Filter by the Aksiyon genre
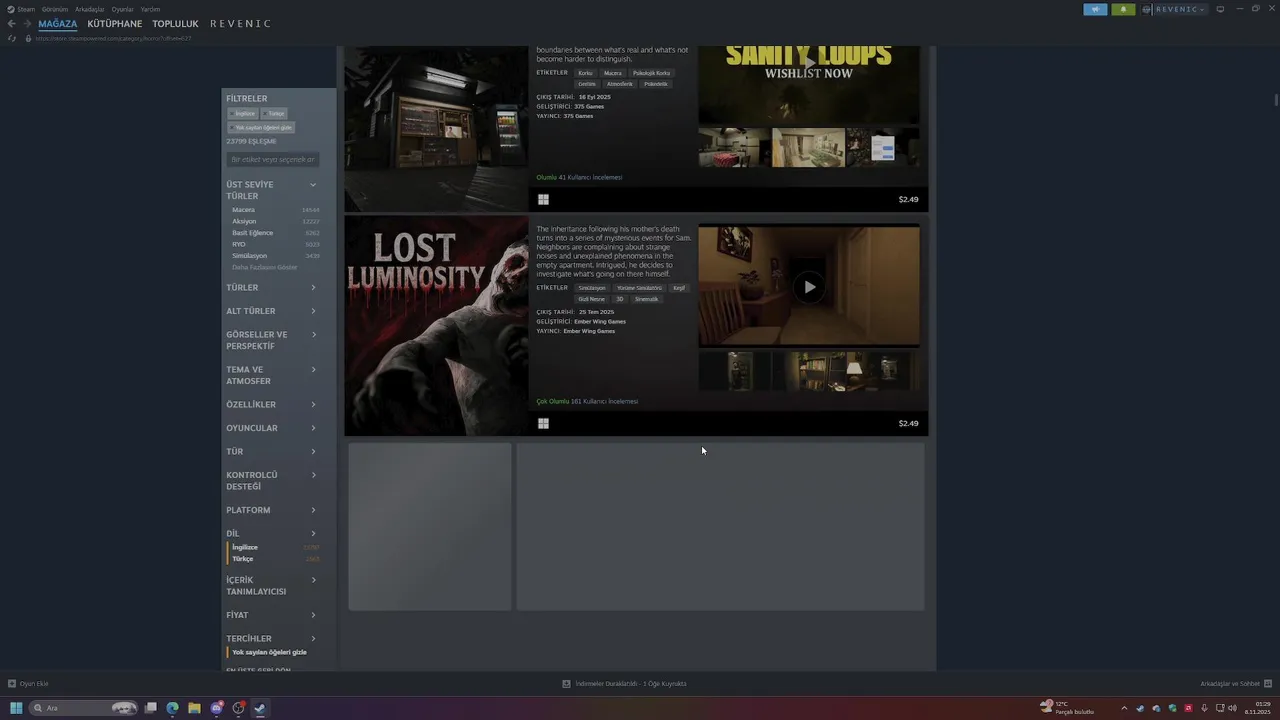This screenshot has width=1280, height=720. coord(276,221)
